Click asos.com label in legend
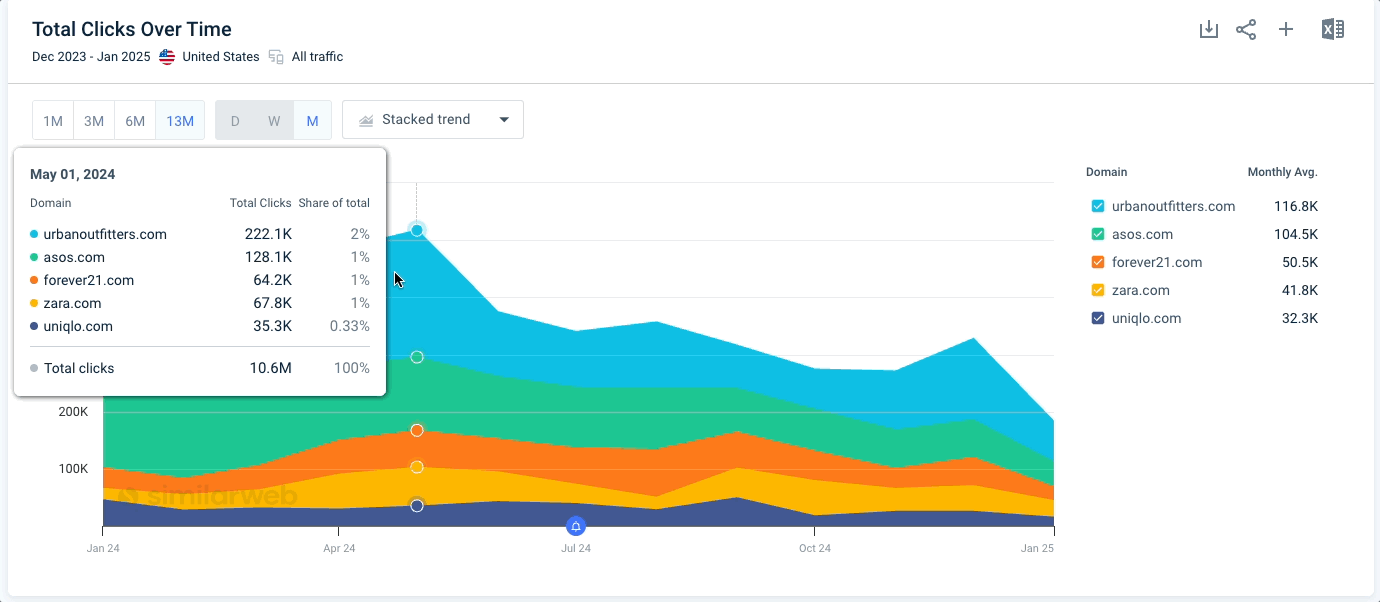The width and height of the screenshot is (1380, 602). [1142, 234]
